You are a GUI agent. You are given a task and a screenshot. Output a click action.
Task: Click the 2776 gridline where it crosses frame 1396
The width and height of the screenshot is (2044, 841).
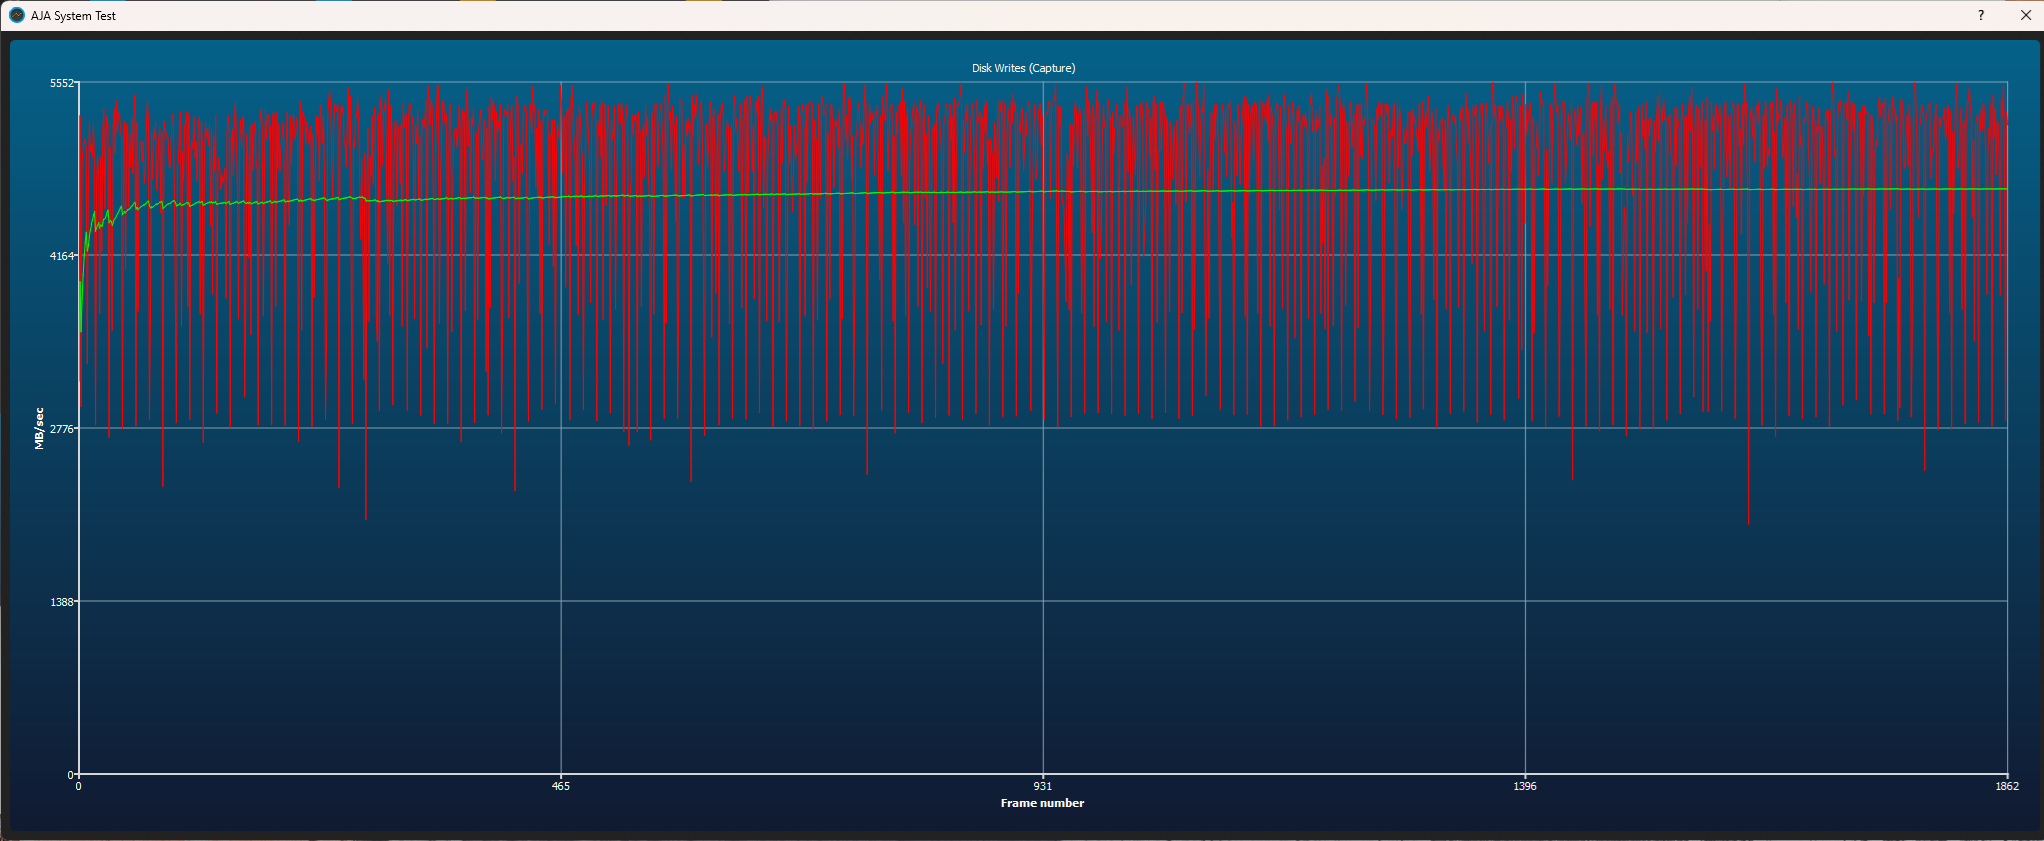pos(1525,428)
